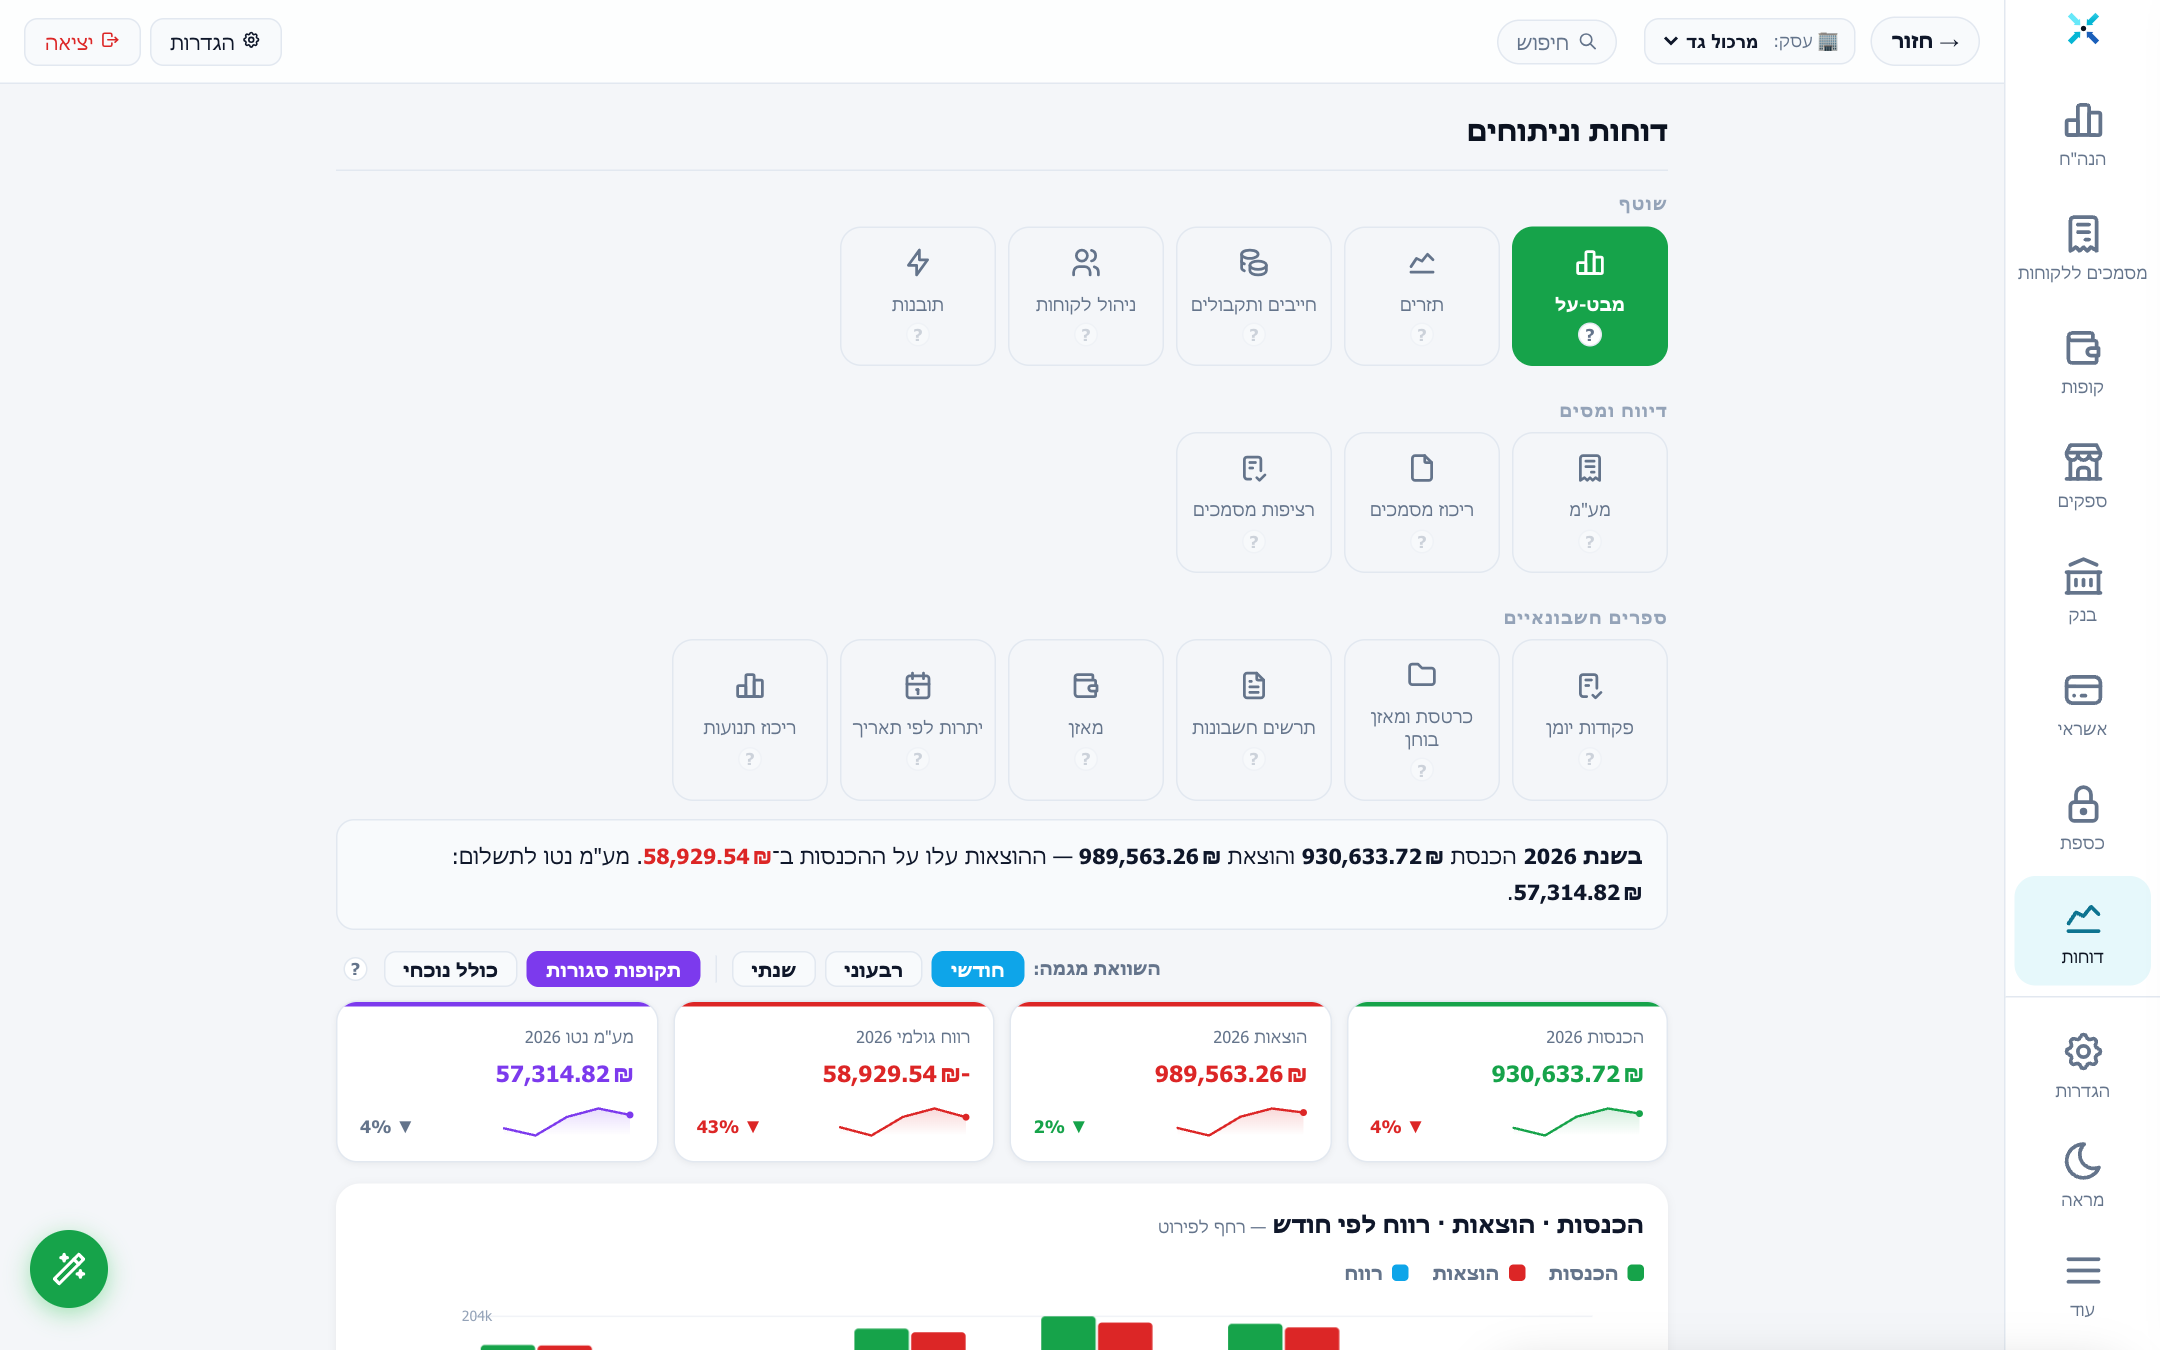Open the כרטסת ומאזן בוחן card
The image size is (2160, 1350).
coord(1421,720)
